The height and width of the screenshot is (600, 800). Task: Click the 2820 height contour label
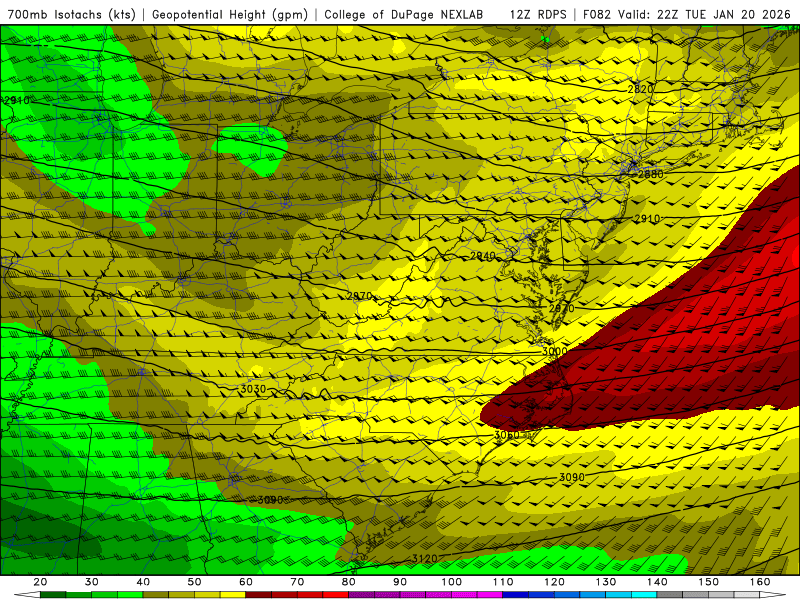(640, 89)
